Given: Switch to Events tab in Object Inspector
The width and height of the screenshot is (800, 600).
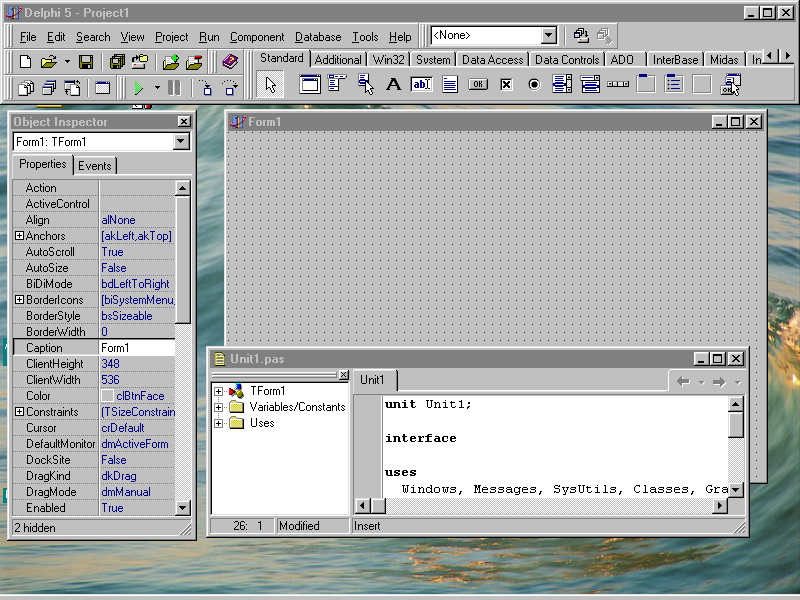Looking at the screenshot, I should tap(94, 166).
